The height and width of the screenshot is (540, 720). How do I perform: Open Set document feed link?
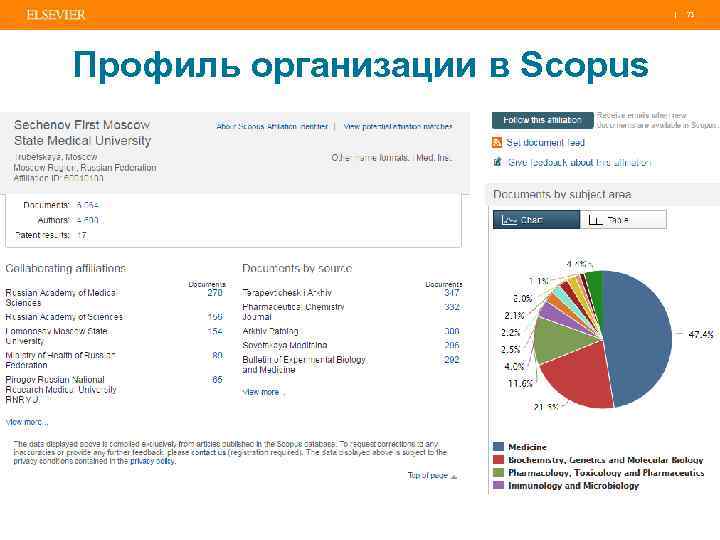[546, 143]
